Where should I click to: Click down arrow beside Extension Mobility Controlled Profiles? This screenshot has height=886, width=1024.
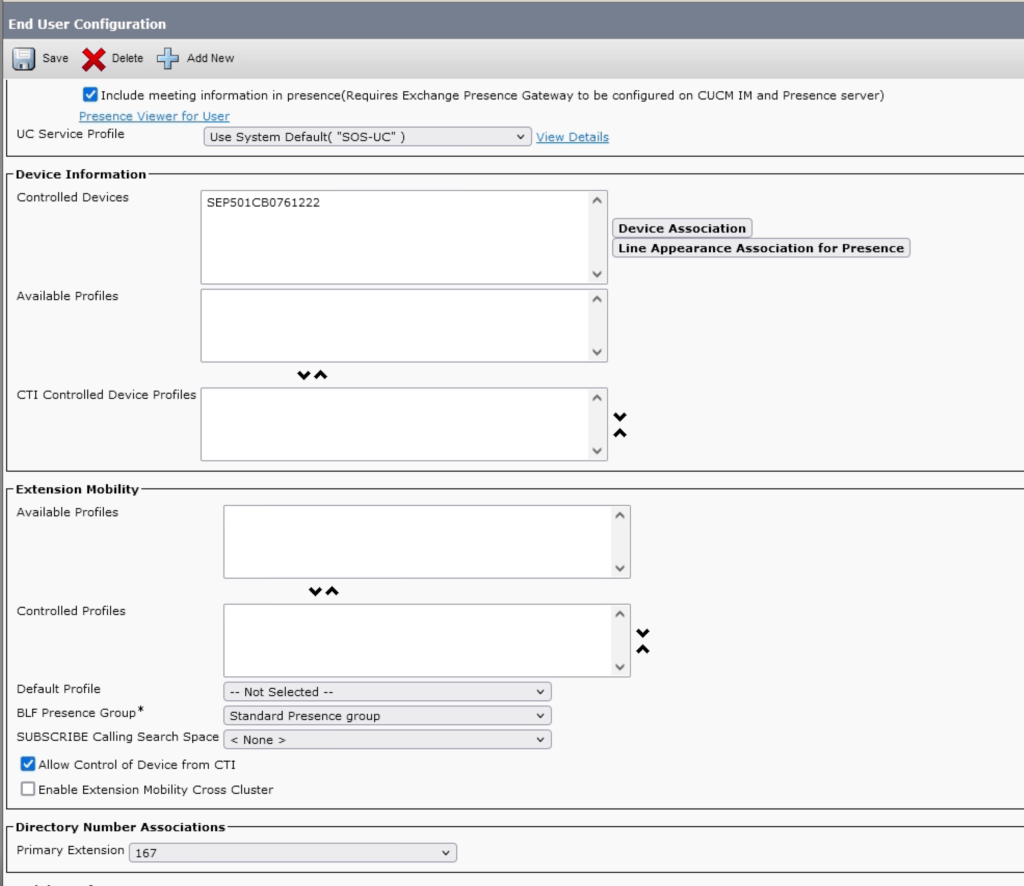pyautogui.click(x=643, y=632)
